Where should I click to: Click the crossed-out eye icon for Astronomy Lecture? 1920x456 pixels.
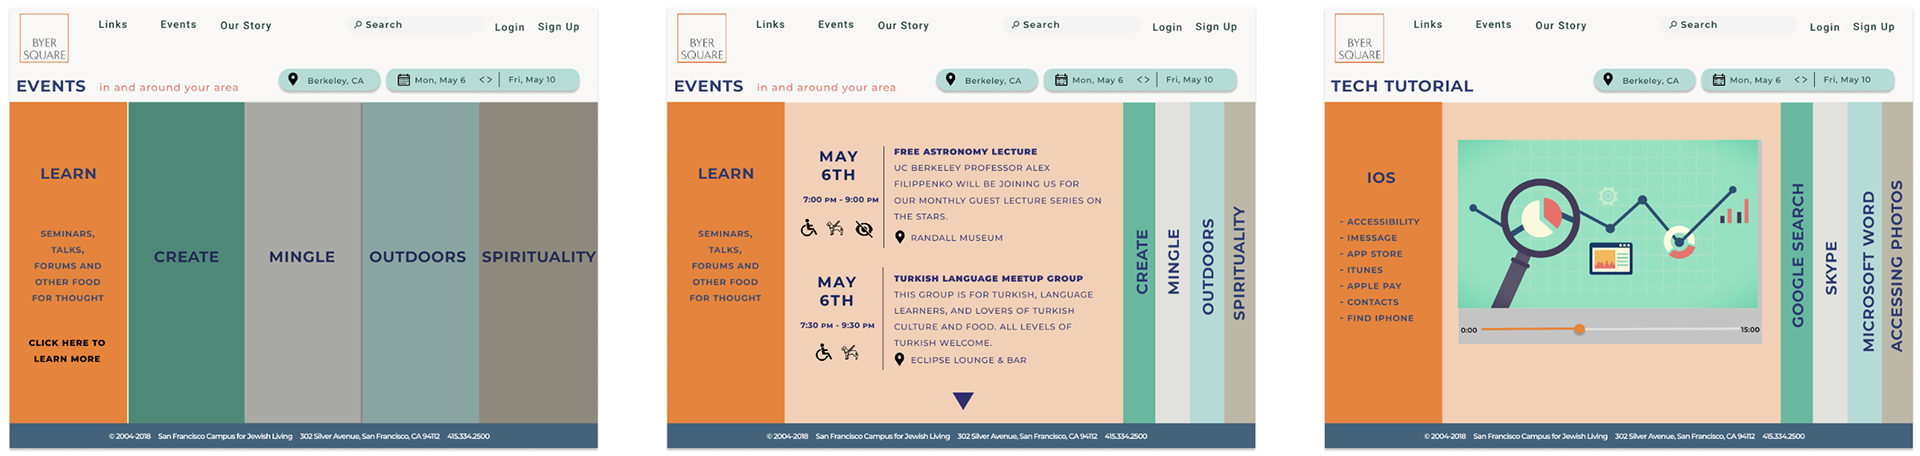click(864, 229)
